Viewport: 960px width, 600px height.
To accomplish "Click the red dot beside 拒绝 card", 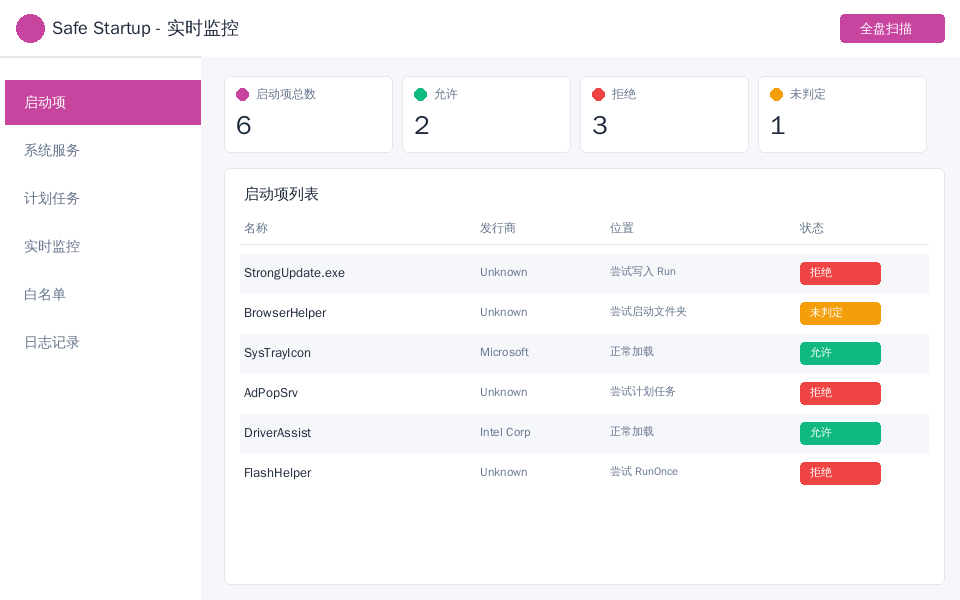I will click(x=599, y=94).
